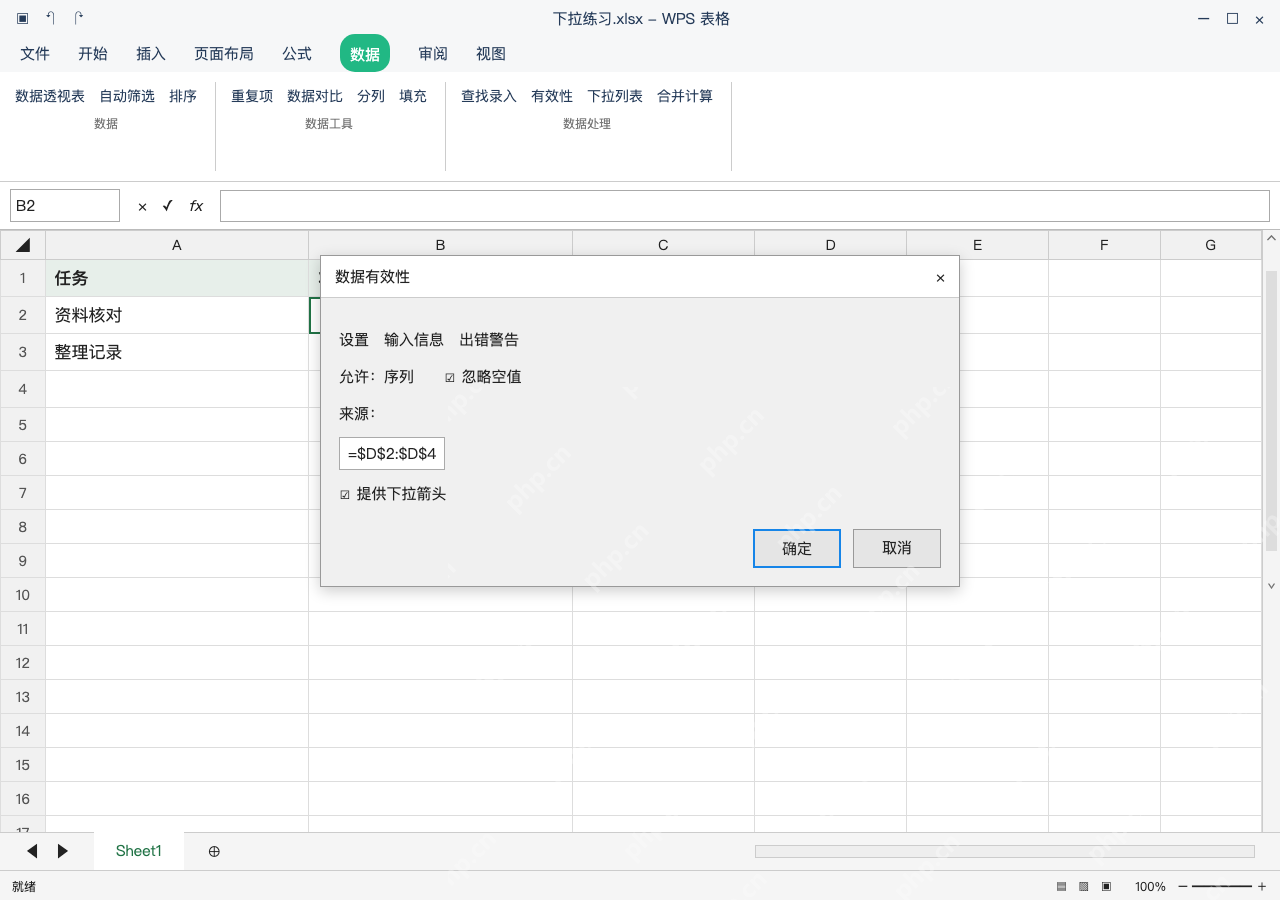
Task: Switch to the 开始 ribbon tab
Action: click(93, 54)
